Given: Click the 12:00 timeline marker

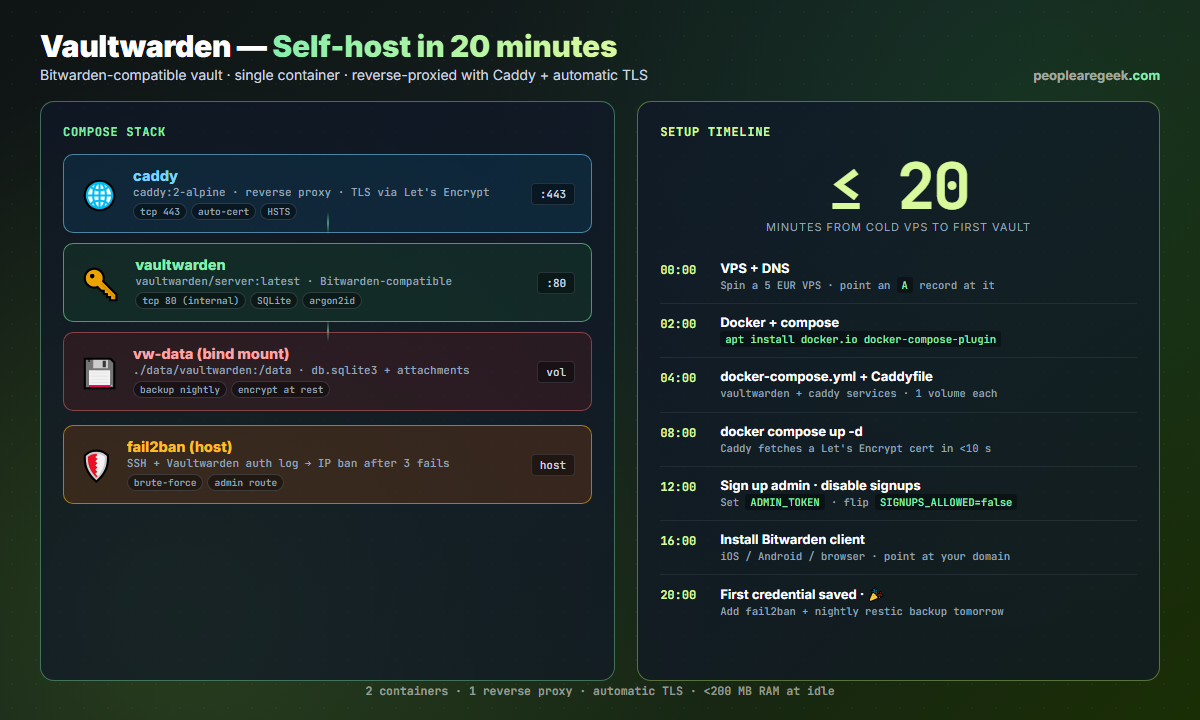Looking at the screenshot, I should coord(678,487).
